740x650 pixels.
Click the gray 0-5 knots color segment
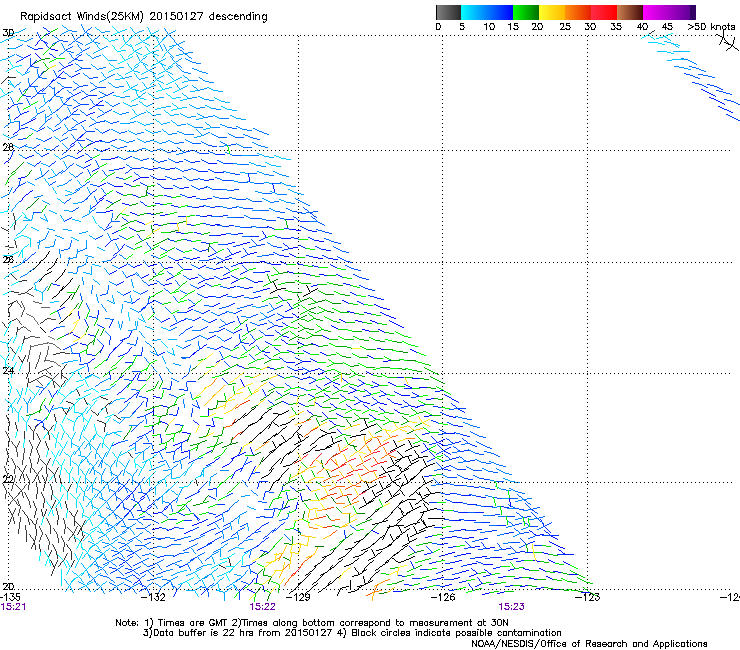449,12
